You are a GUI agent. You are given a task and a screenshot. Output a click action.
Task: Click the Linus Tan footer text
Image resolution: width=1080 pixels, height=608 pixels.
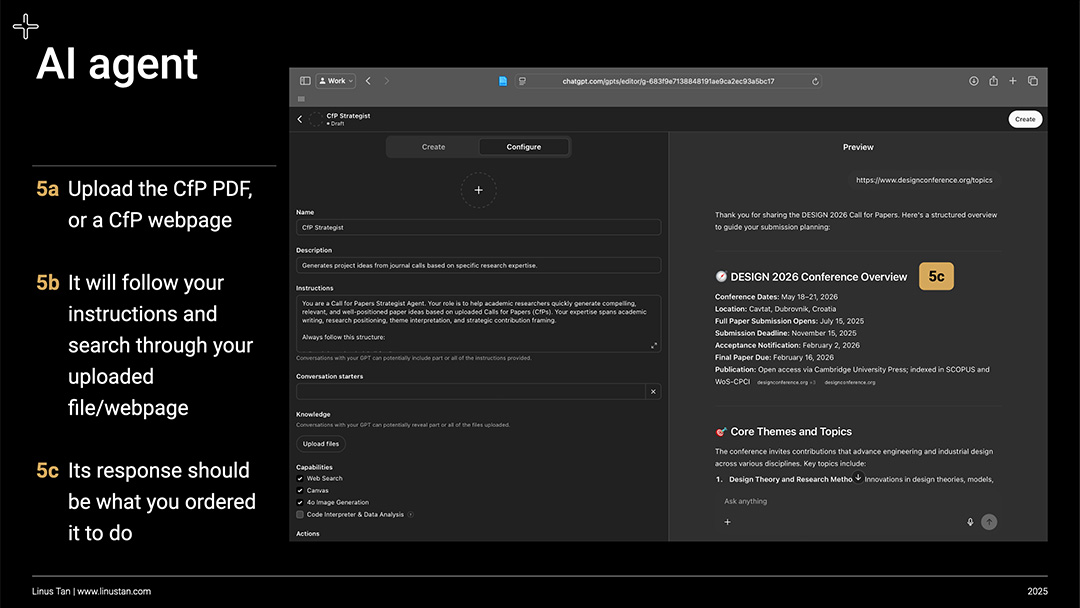92,591
